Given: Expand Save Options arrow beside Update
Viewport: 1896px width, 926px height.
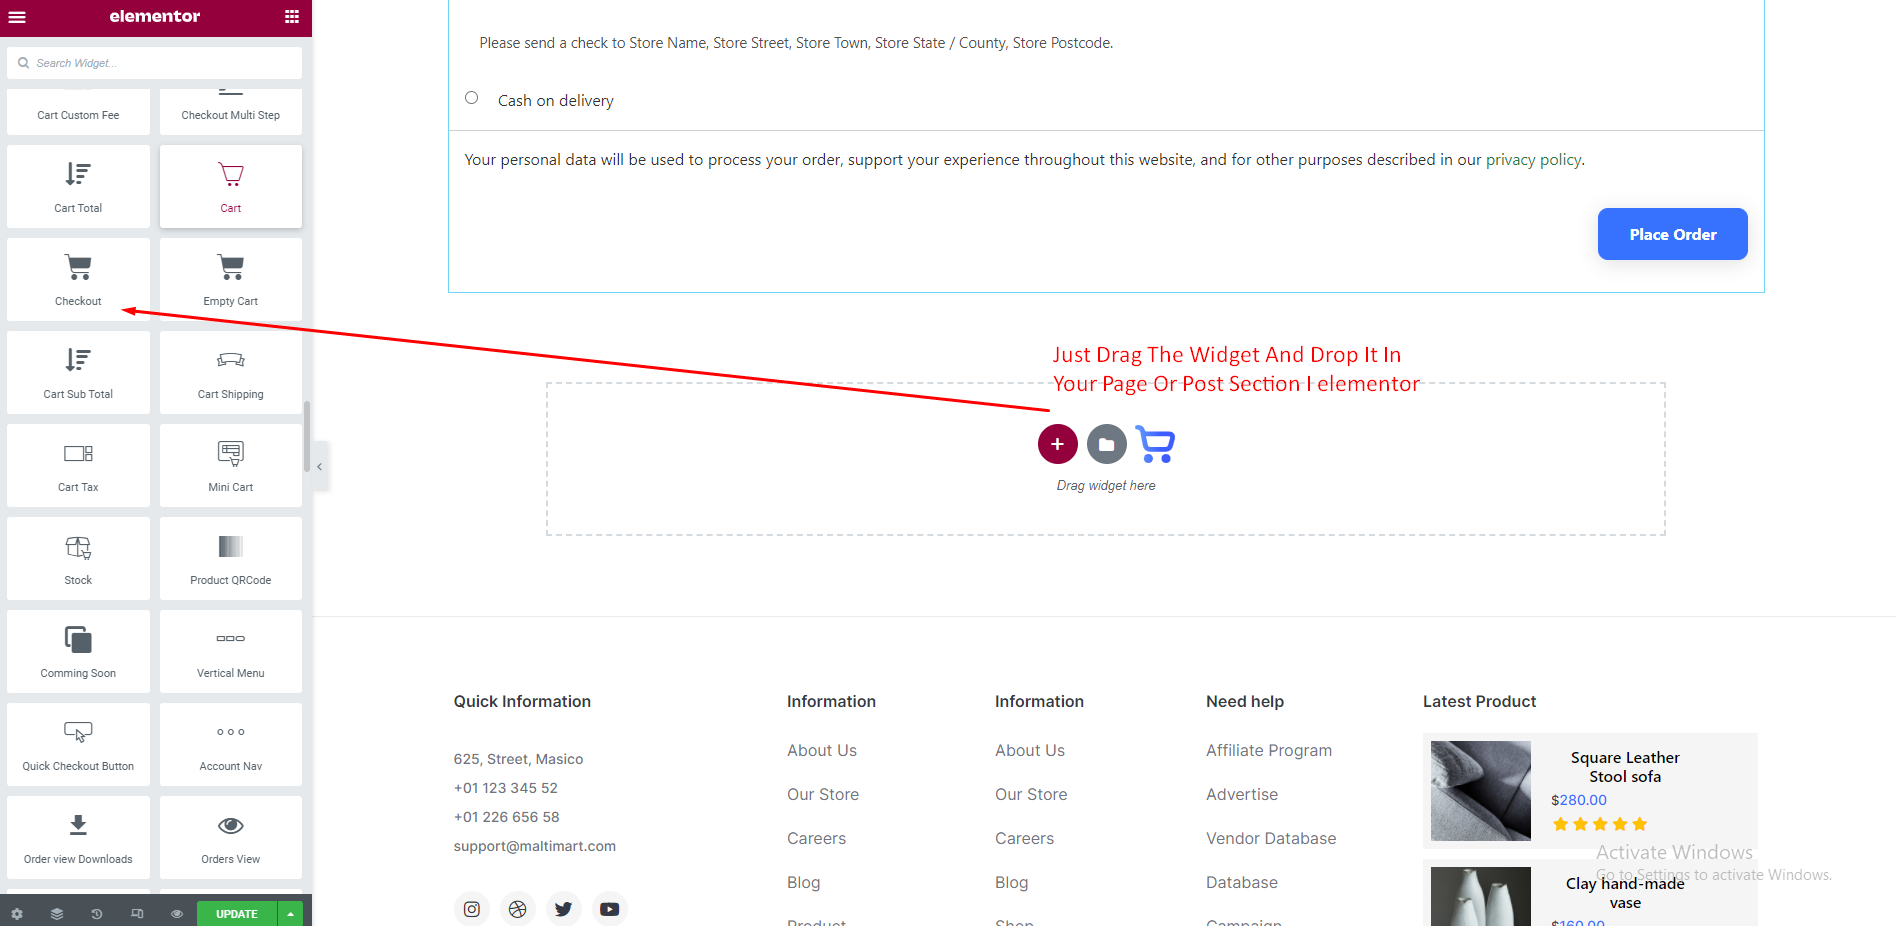Looking at the screenshot, I should click(290, 914).
